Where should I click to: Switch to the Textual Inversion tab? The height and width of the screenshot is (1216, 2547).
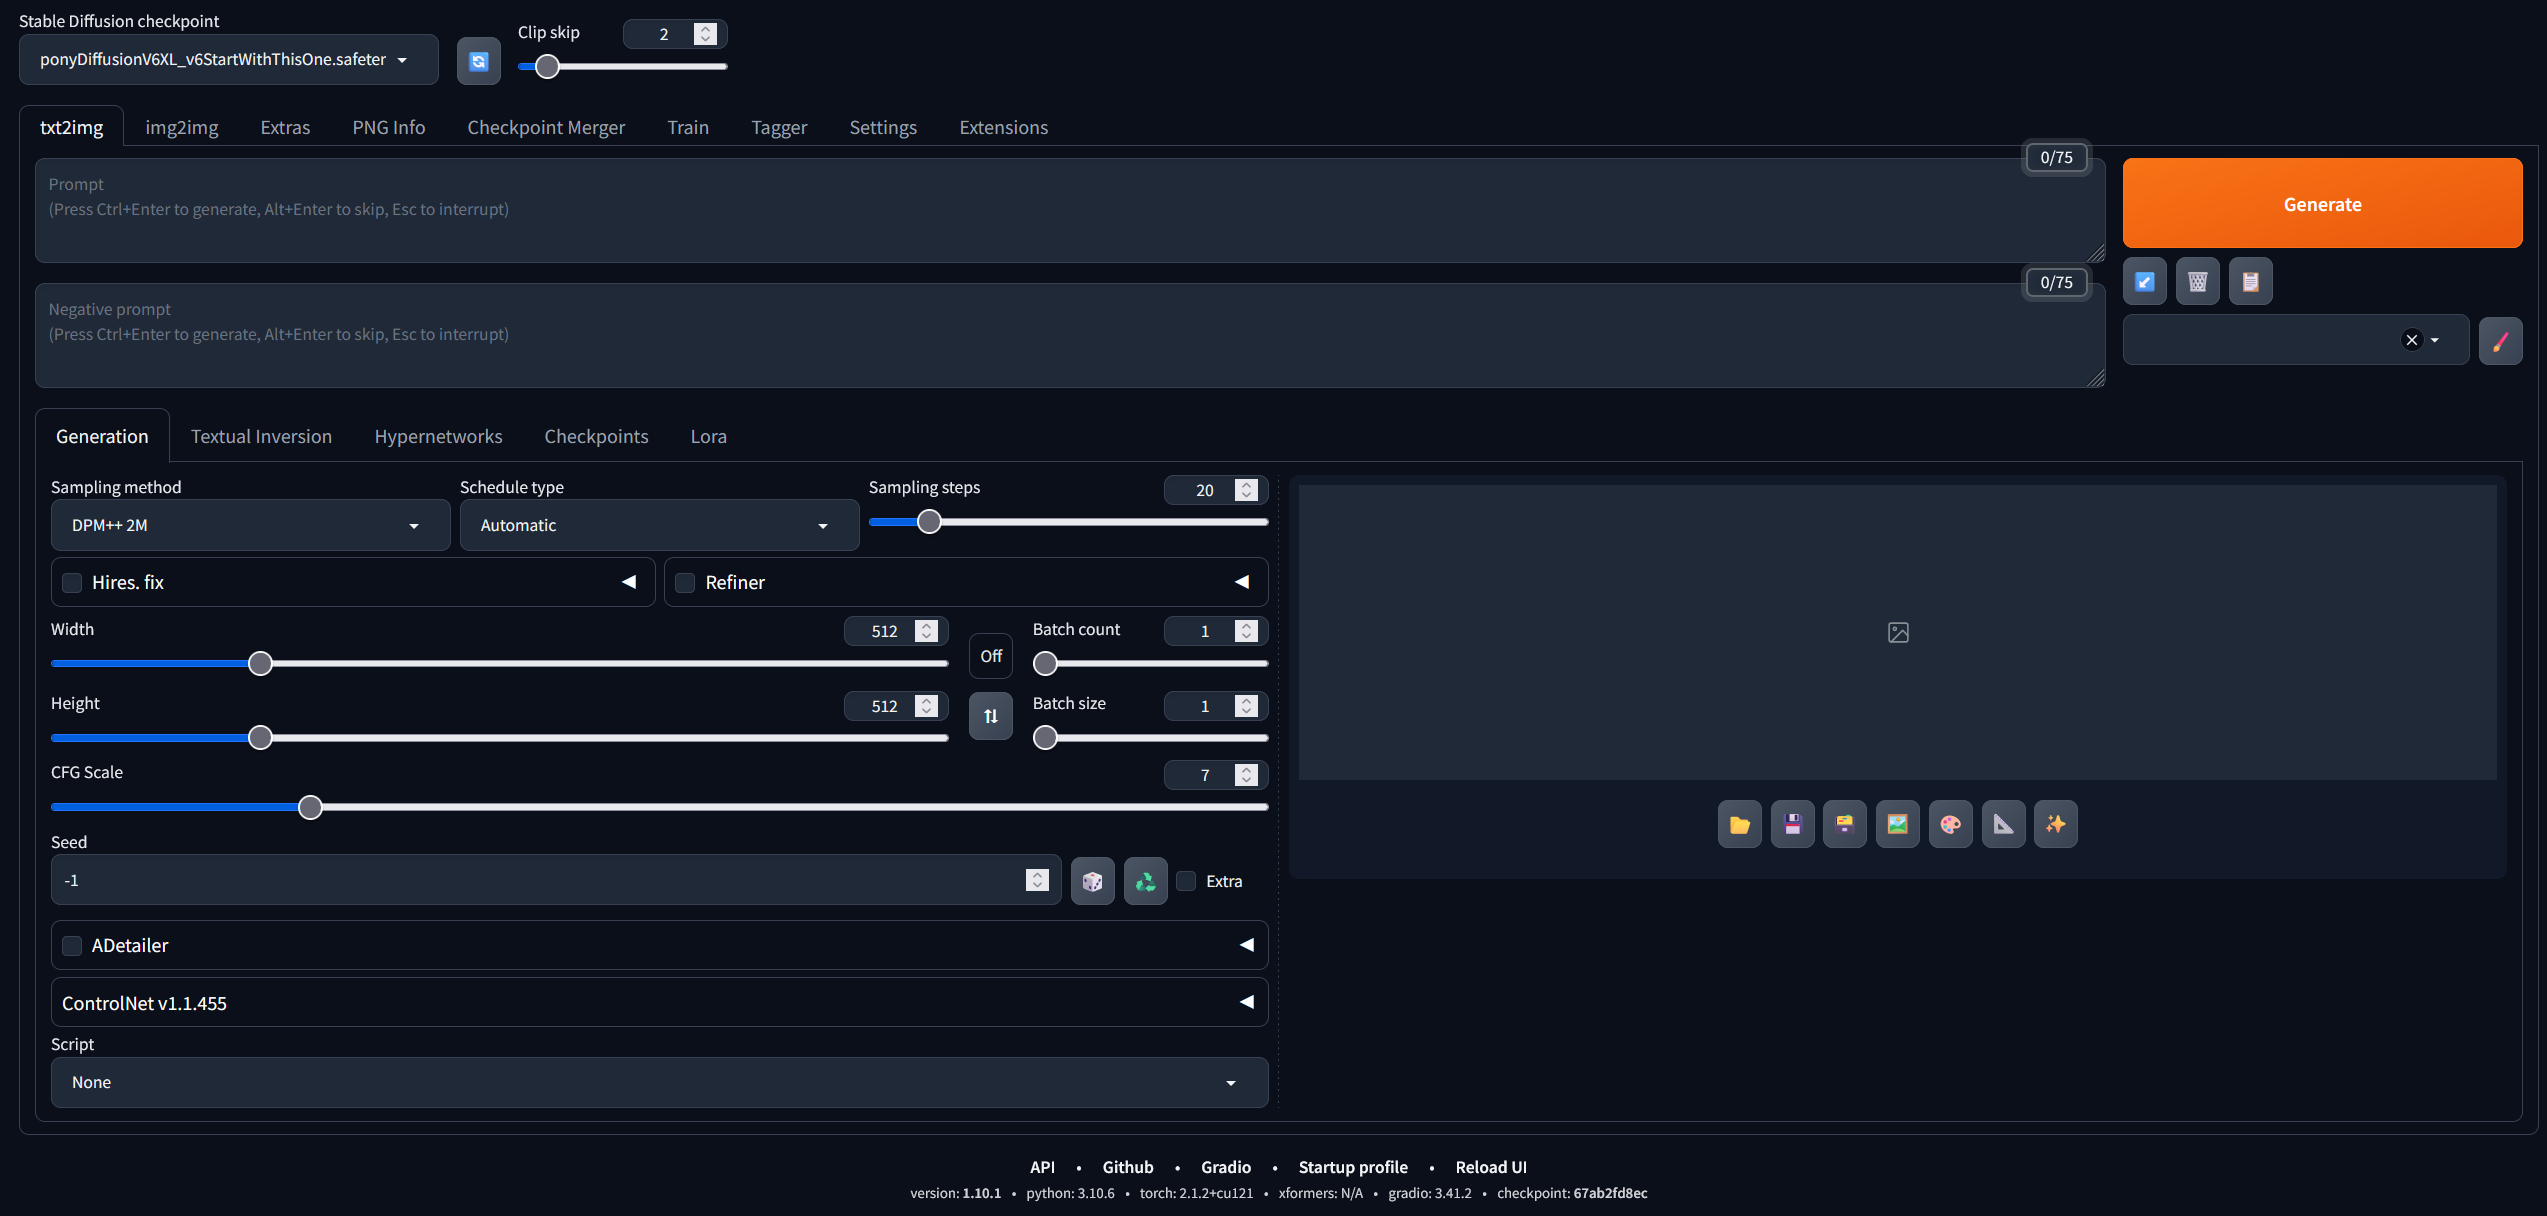261,436
